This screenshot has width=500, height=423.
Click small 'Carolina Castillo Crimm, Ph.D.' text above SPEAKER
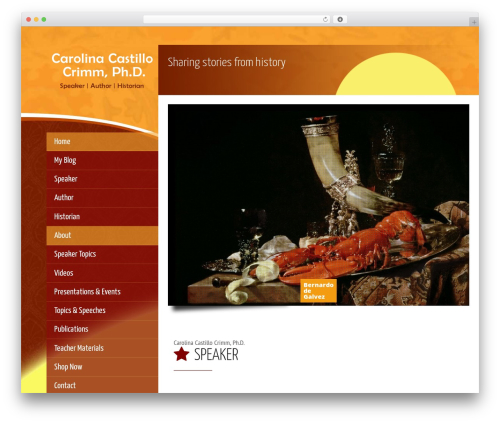click(209, 343)
